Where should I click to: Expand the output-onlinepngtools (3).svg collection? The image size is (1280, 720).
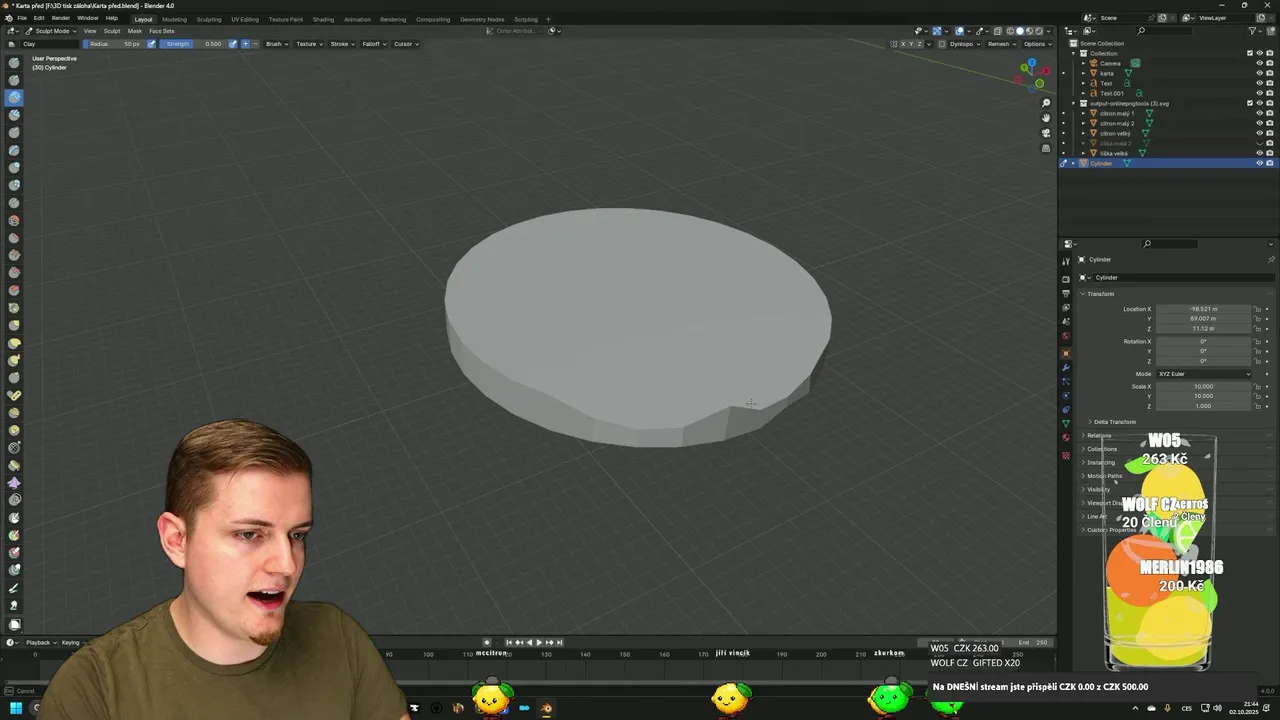click(1073, 103)
